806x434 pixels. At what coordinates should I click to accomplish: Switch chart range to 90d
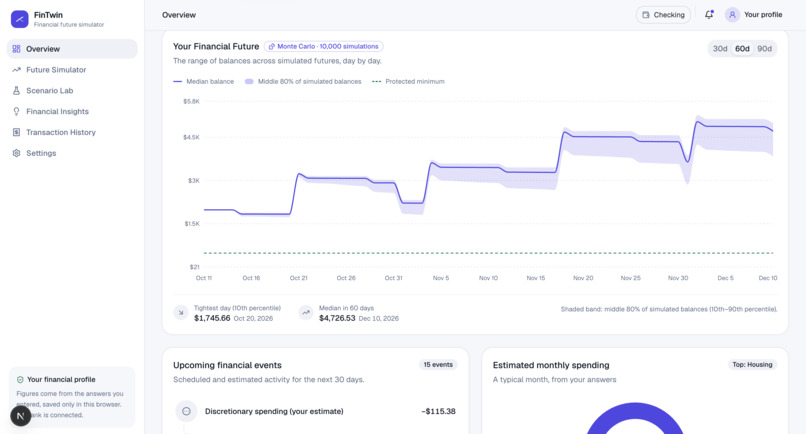[x=764, y=49]
